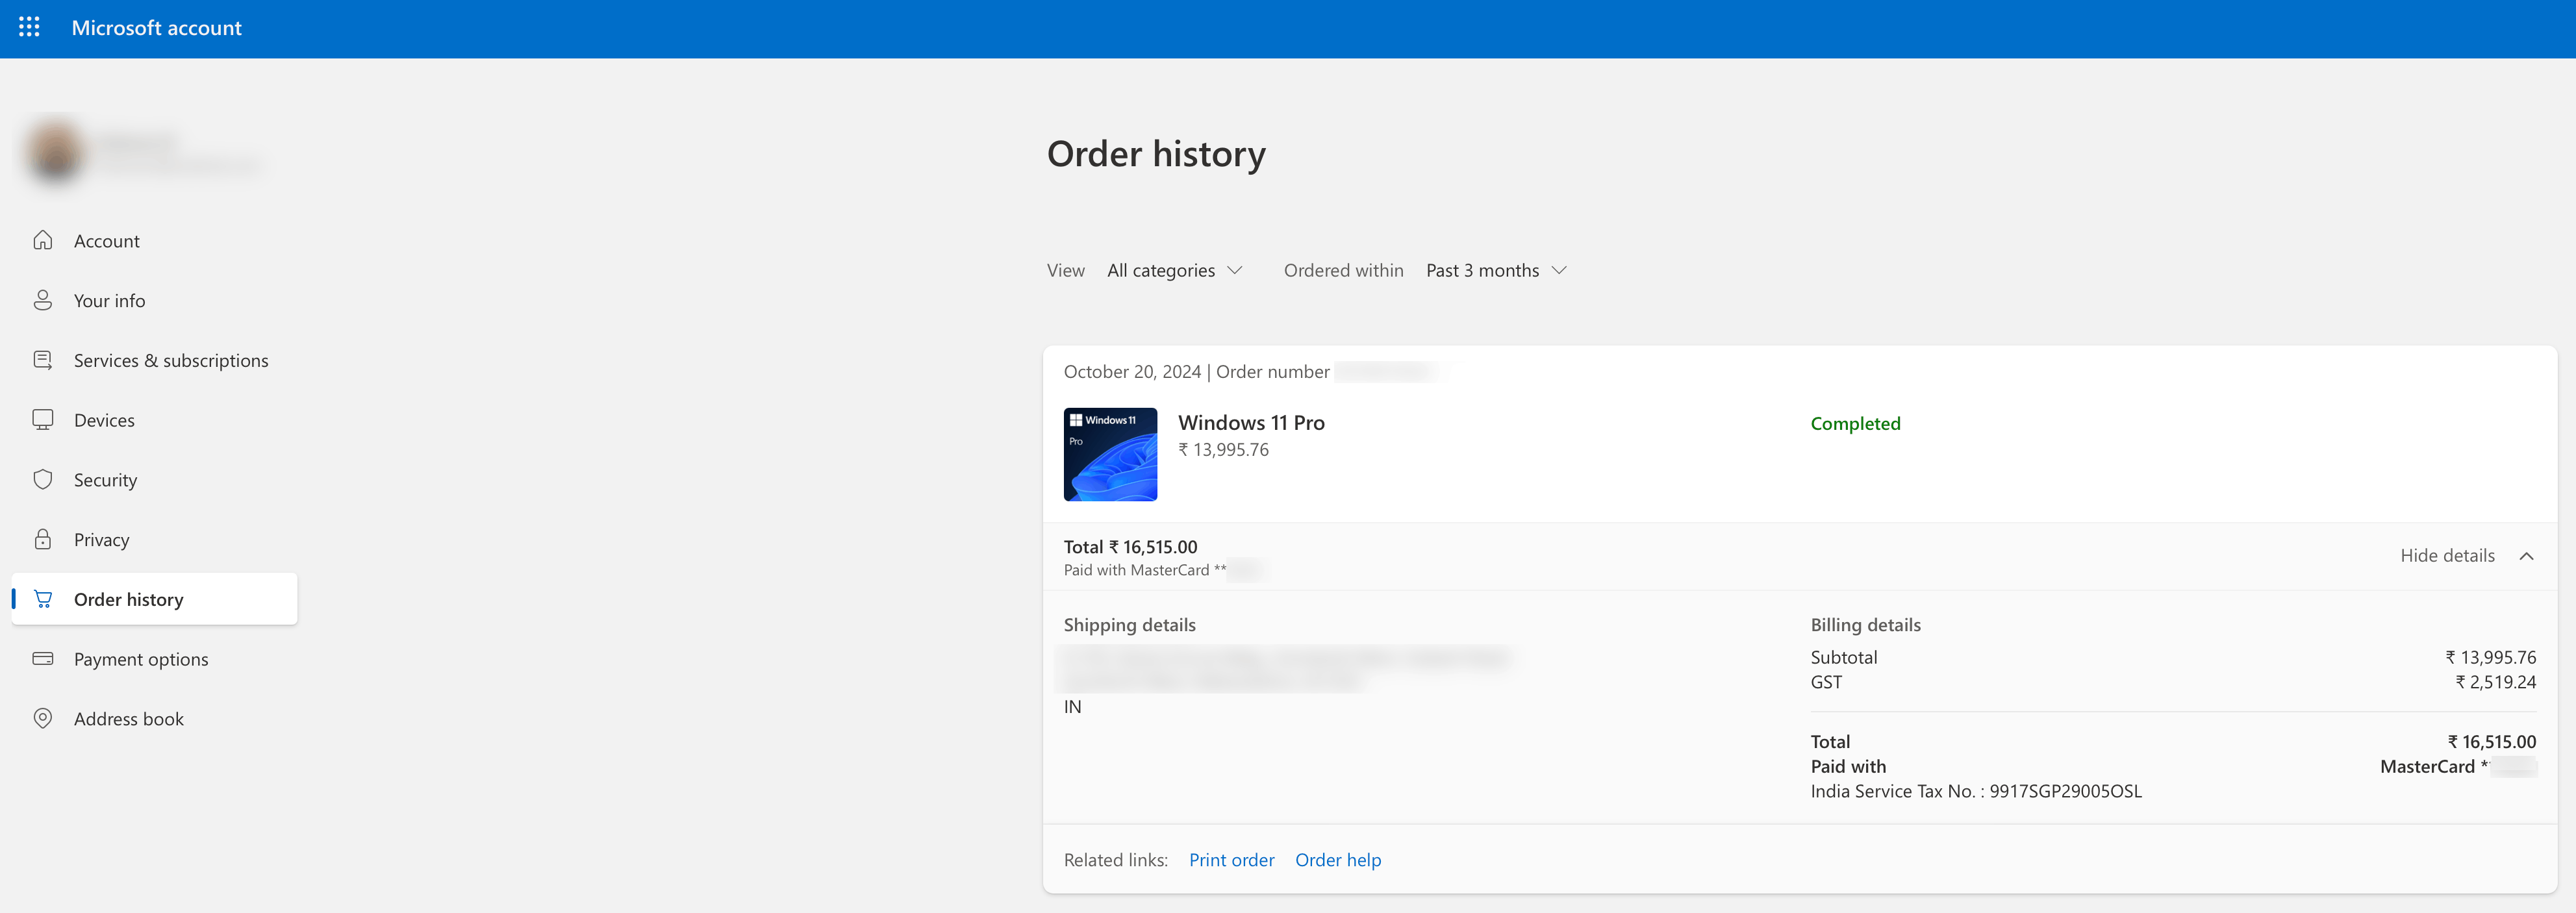Go to Services & subscriptions
The height and width of the screenshot is (913, 2576).
tap(171, 360)
